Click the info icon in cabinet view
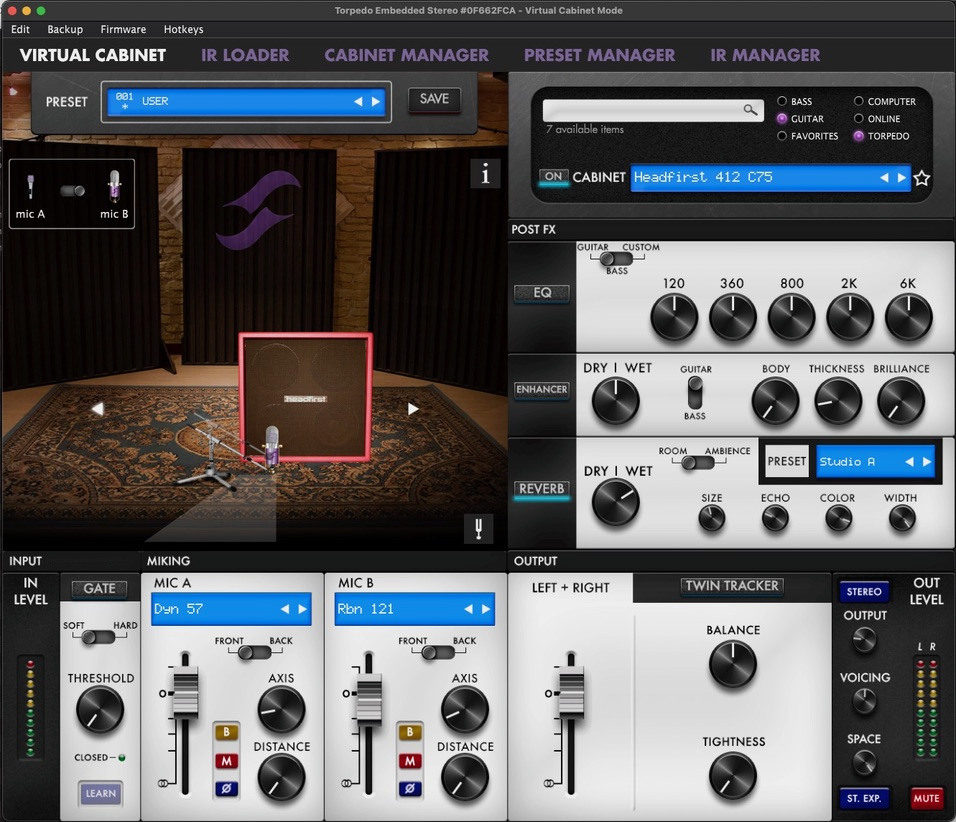Image resolution: width=956 pixels, height=822 pixels. [x=485, y=174]
